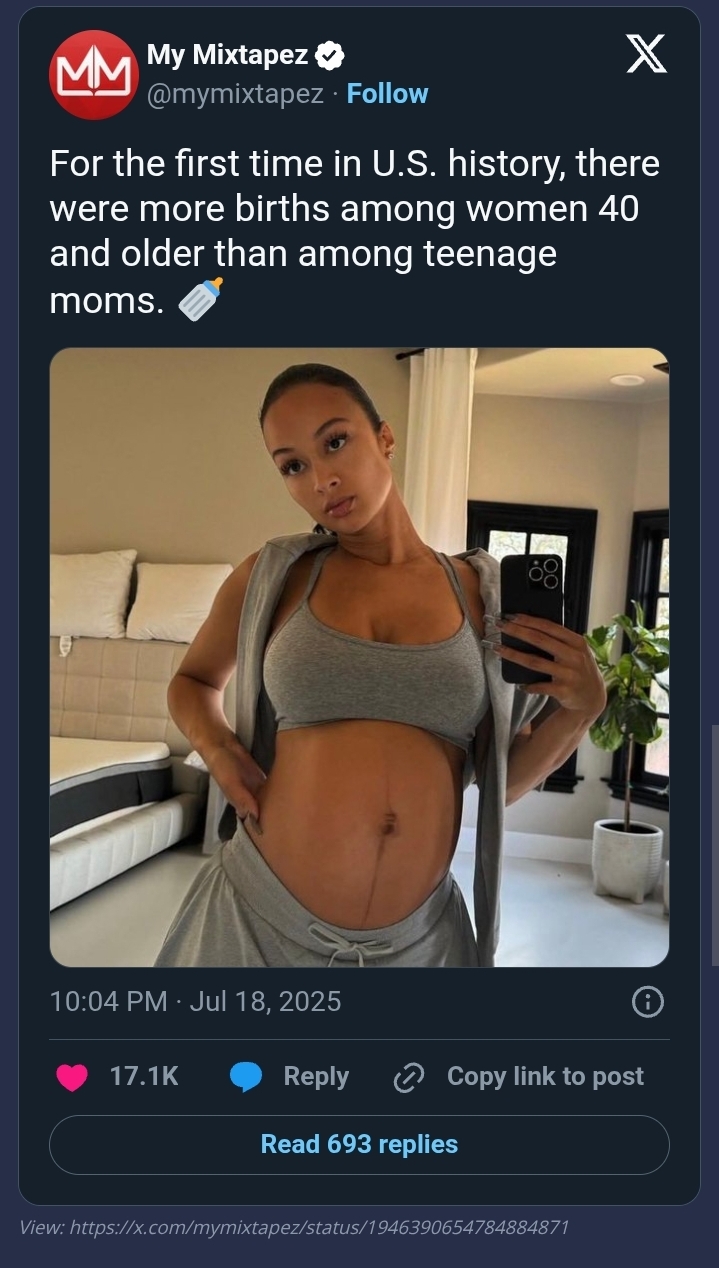The image size is (719, 1268).
Task: Click the X logo icon
Action: tap(646, 54)
